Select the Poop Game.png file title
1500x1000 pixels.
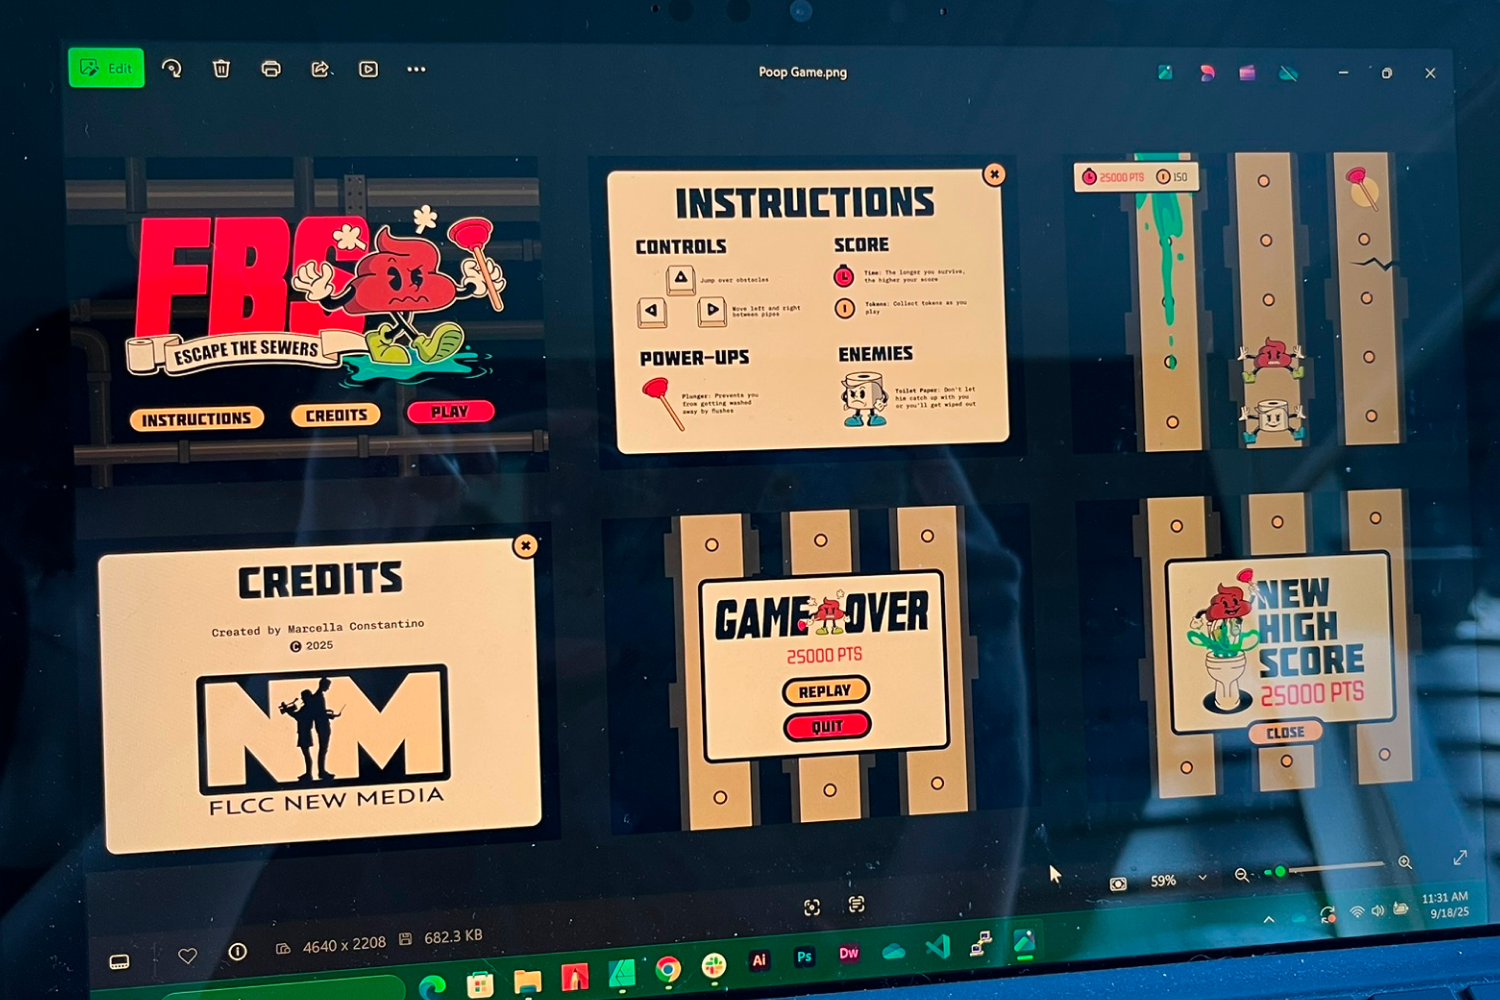click(x=802, y=72)
